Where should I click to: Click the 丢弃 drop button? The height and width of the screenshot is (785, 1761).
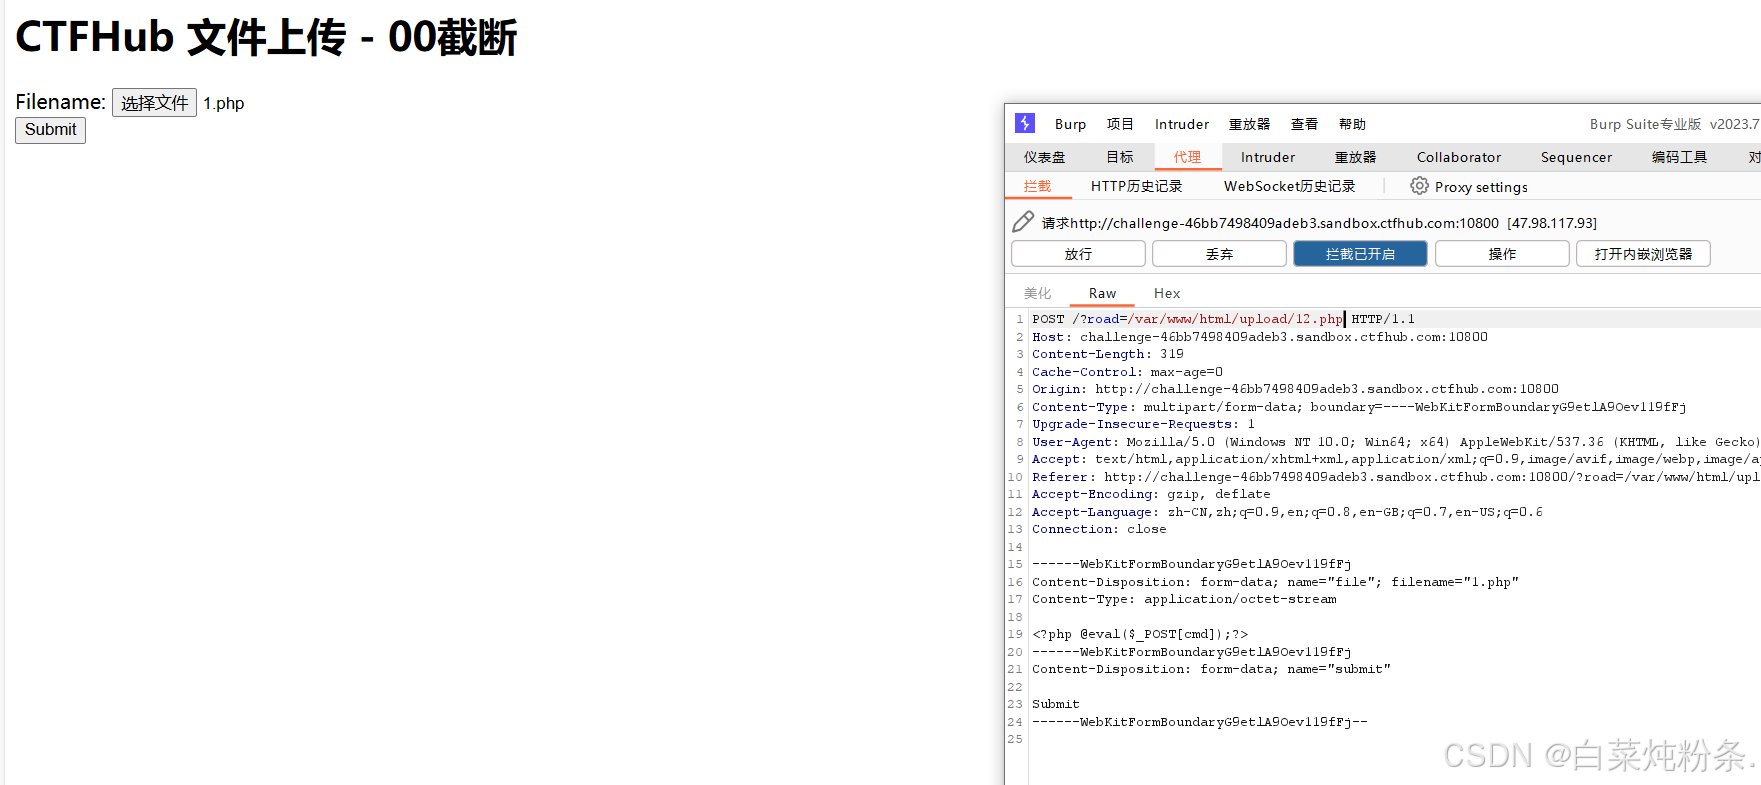1219,254
